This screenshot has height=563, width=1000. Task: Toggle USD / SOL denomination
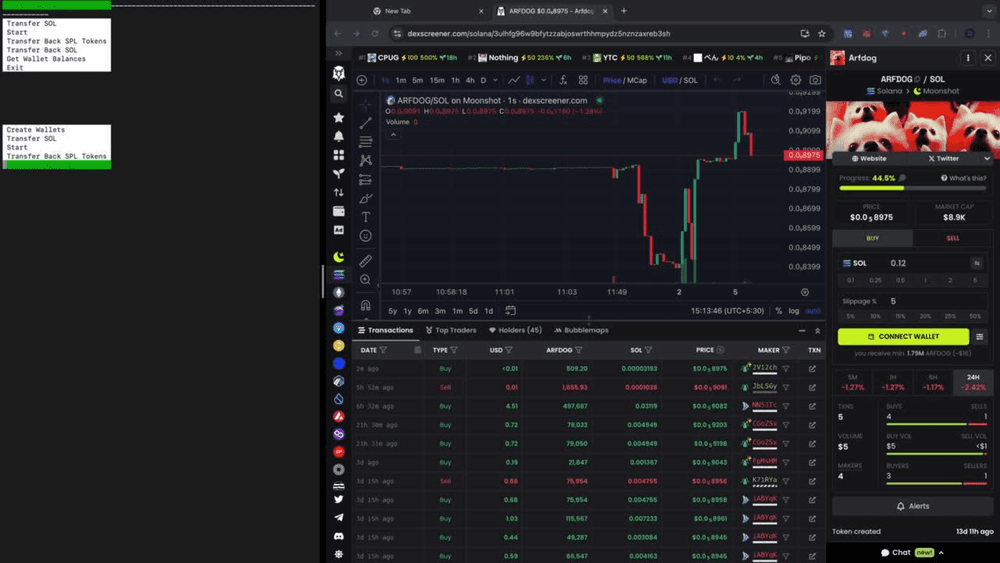(x=680, y=80)
